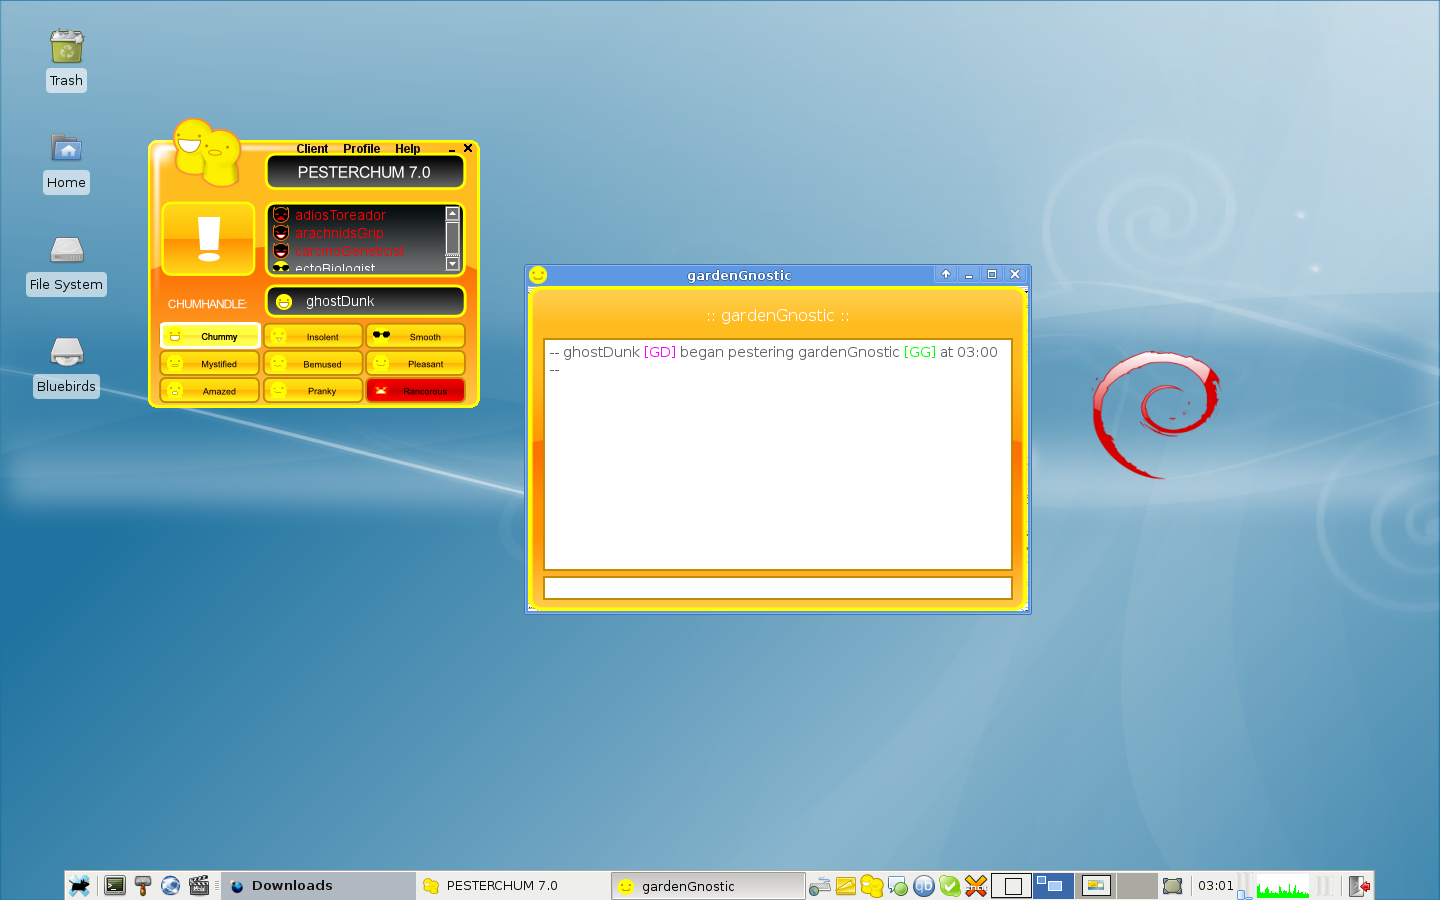
Task: Expand the Help menu
Action: tap(407, 149)
